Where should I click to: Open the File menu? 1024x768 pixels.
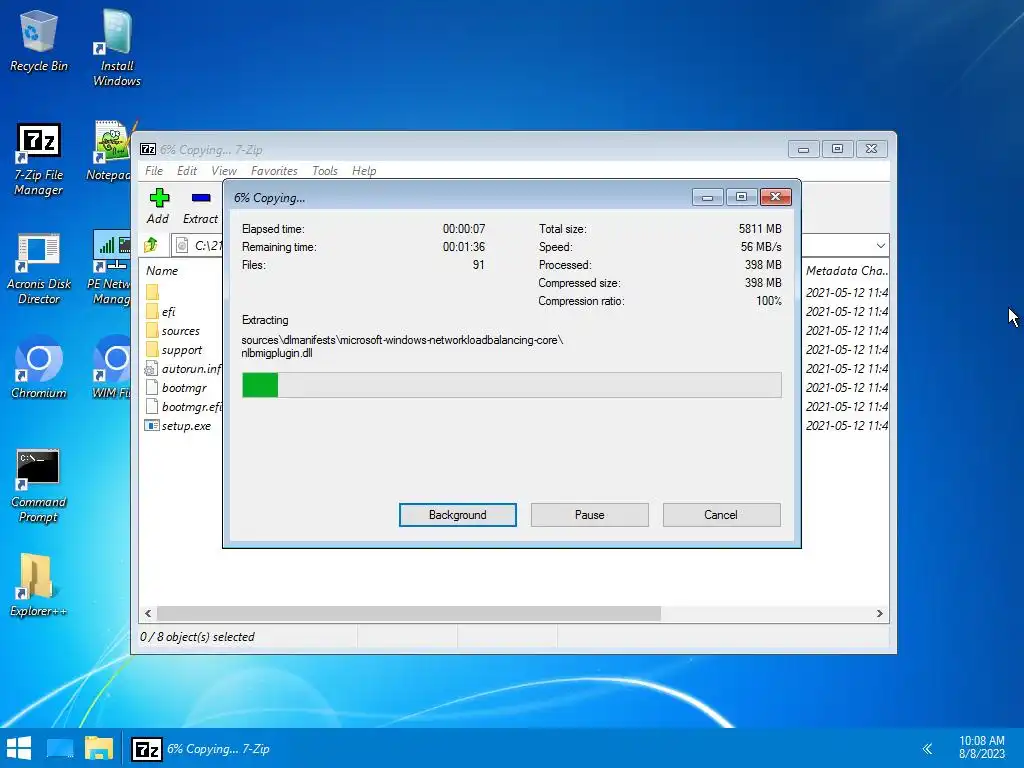tap(154, 170)
